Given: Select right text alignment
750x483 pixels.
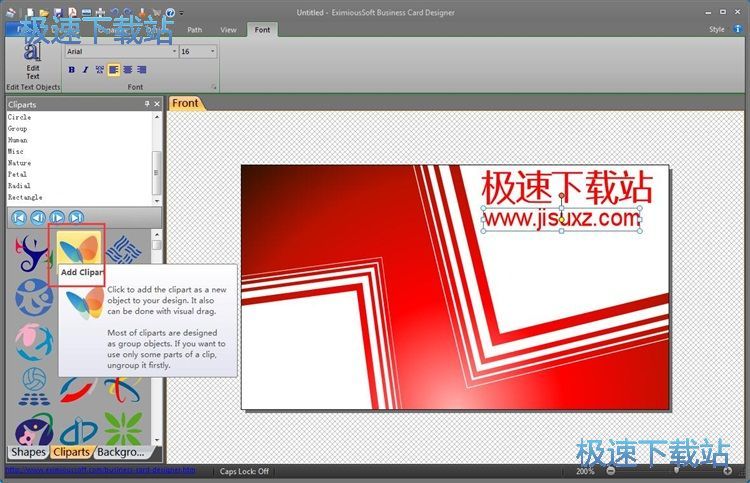Looking at the screenshot, I should tap(142, 70).
